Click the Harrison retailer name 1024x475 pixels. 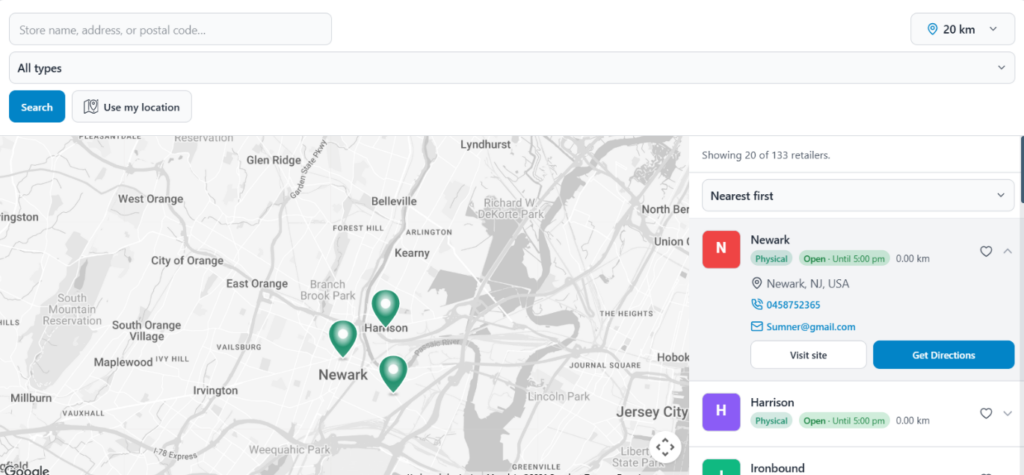(x=772, y=402)
